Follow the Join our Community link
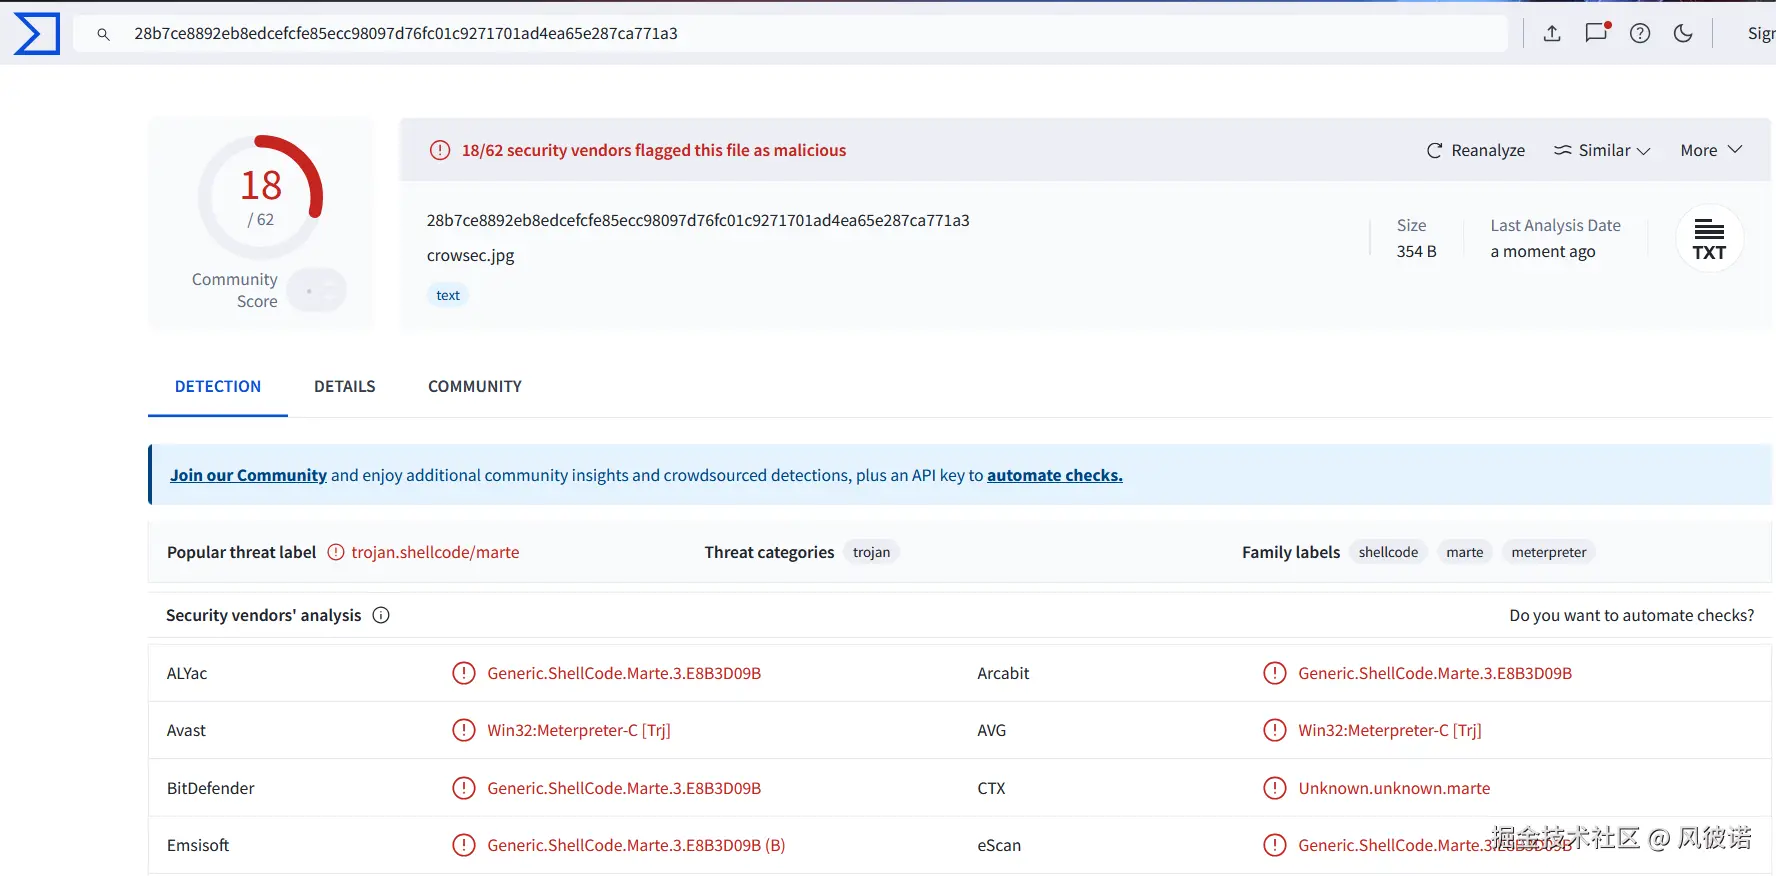Image resolution: width=1776 pixels, height=876 pixels. click(x=248, y=475)
